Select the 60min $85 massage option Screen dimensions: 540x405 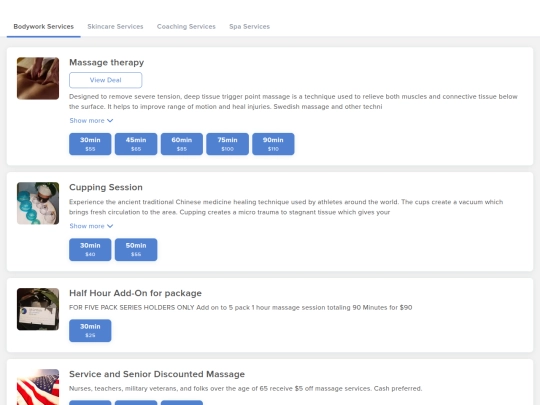point(182,144)
